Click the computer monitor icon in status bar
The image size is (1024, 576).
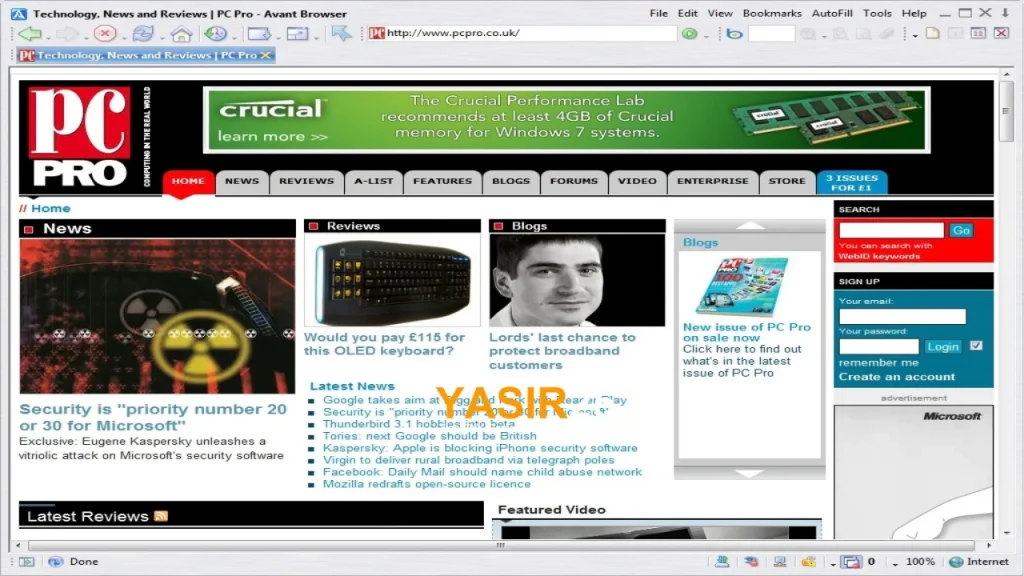click(780, 561)
